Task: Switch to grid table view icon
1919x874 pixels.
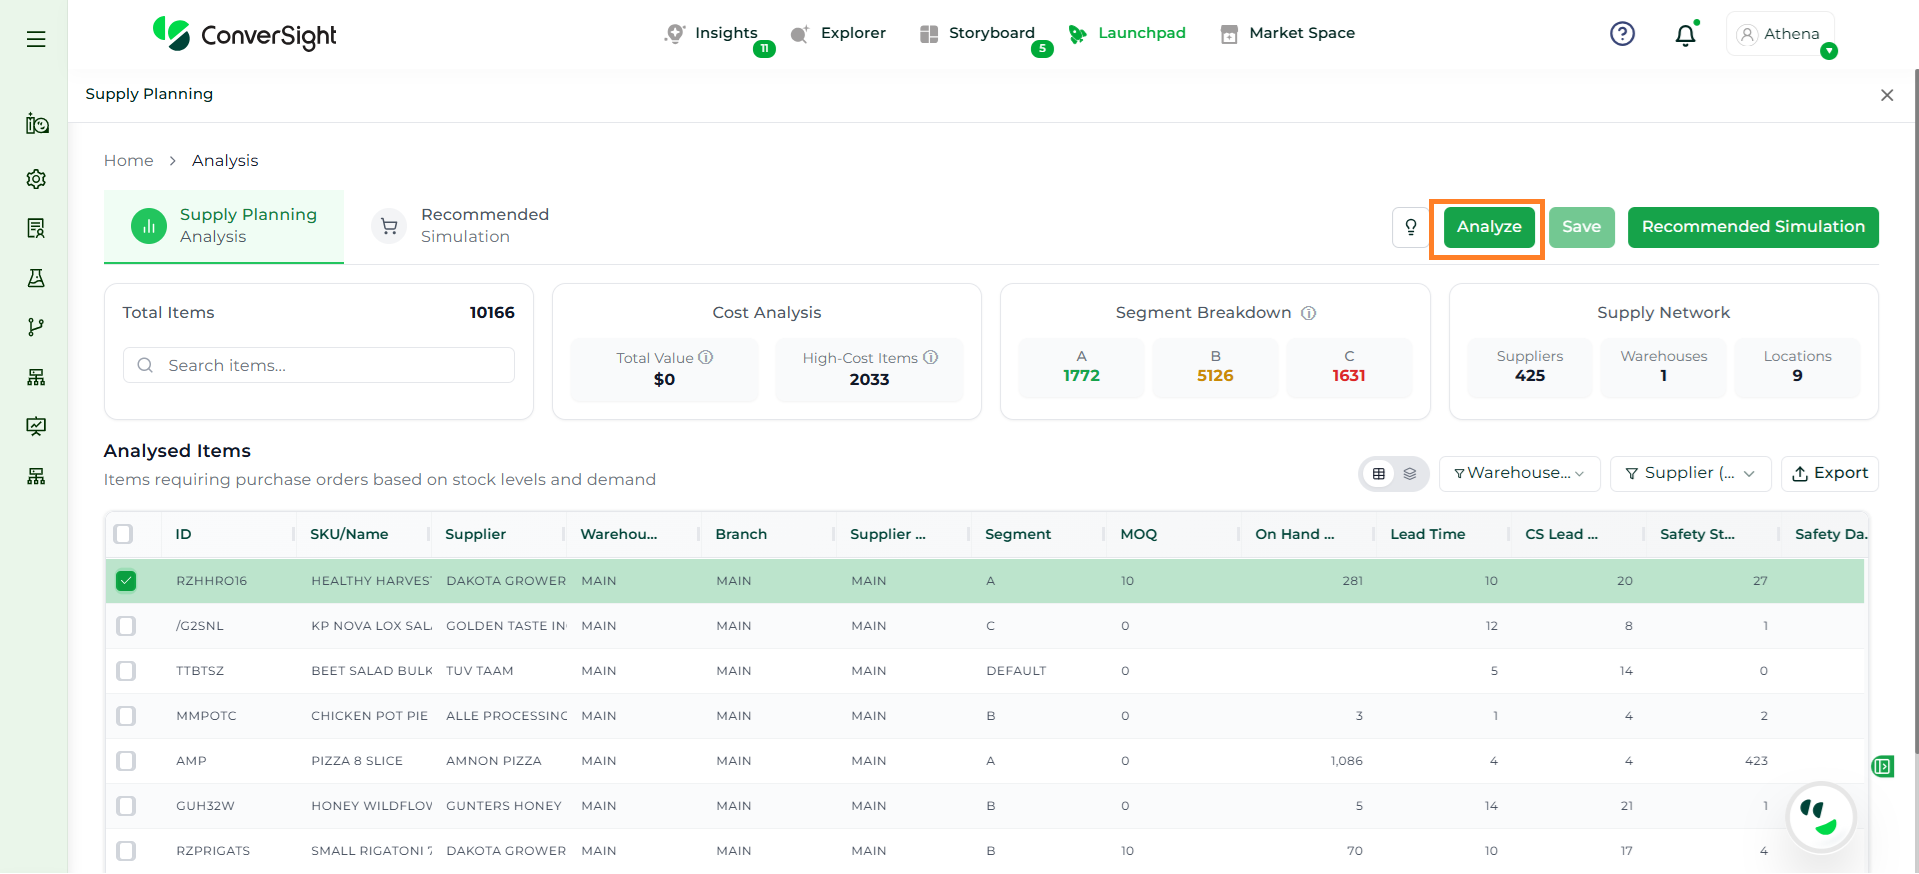Action: point(1379,474)
